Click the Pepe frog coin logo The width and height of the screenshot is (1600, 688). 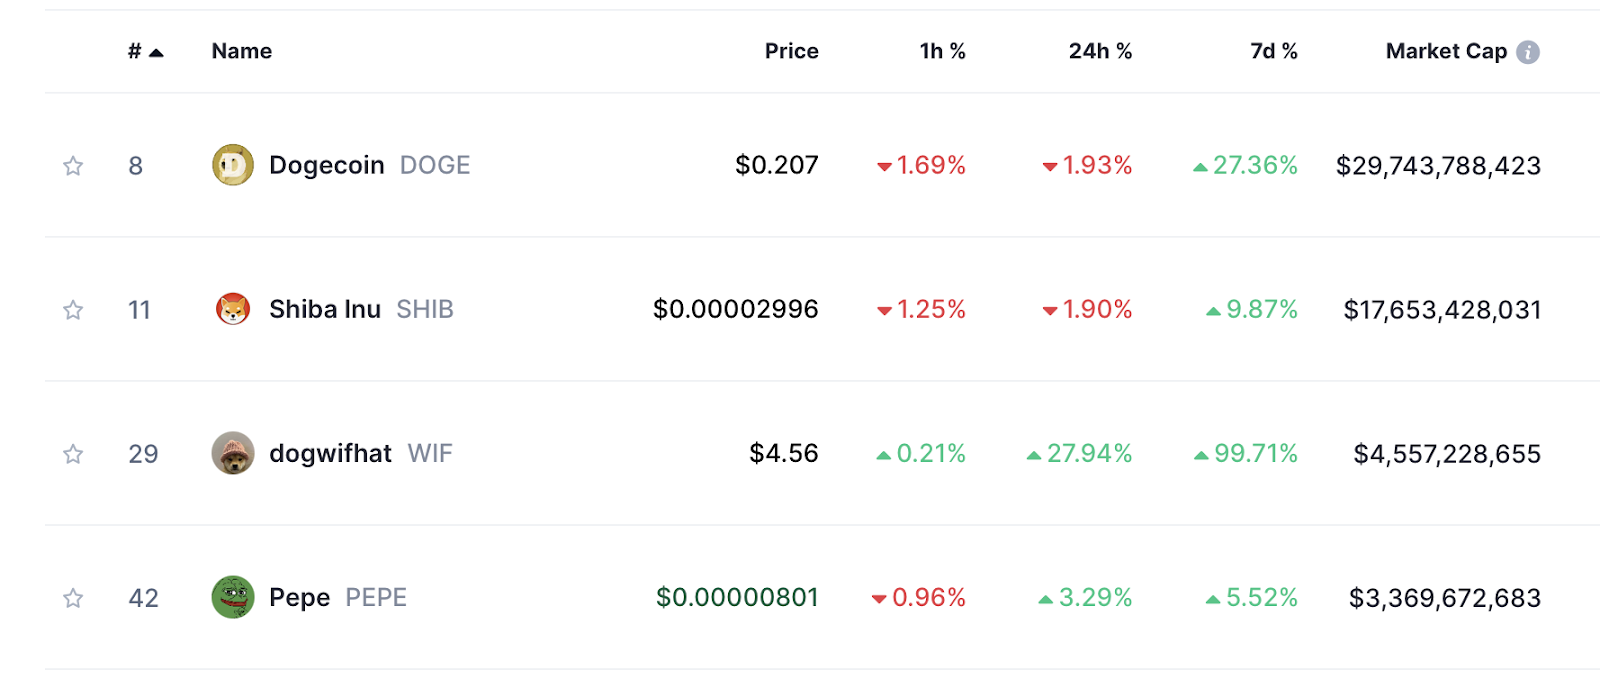(x=233, y=597)
